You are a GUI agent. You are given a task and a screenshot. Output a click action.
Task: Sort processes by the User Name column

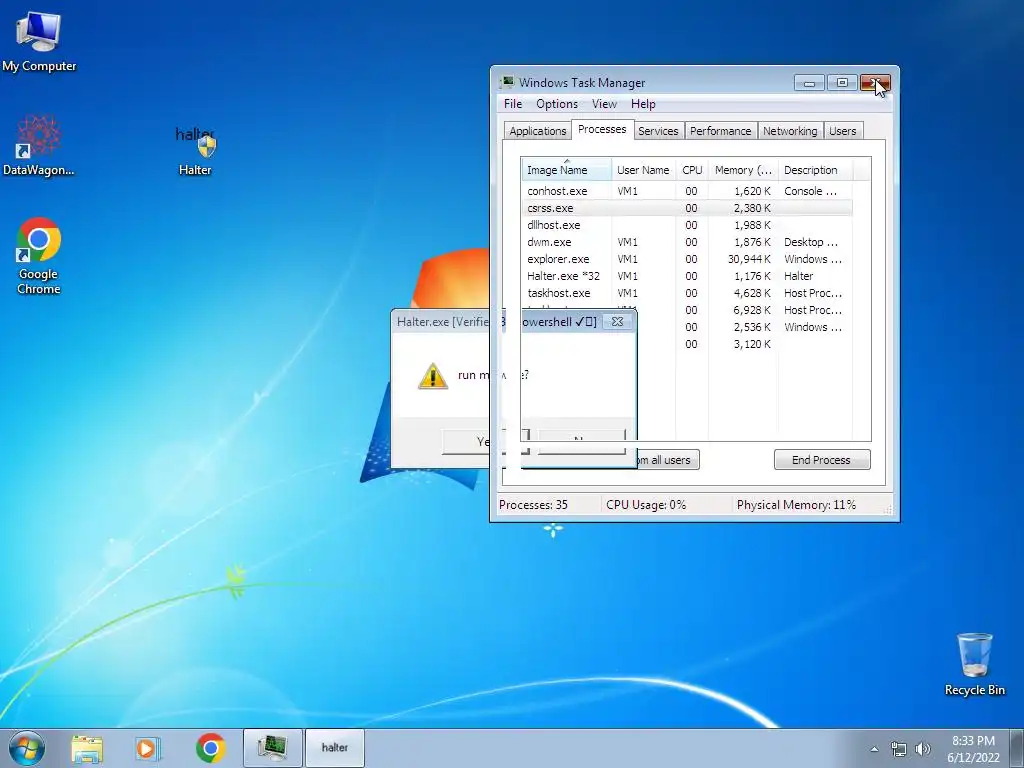(x=643, y=170)
